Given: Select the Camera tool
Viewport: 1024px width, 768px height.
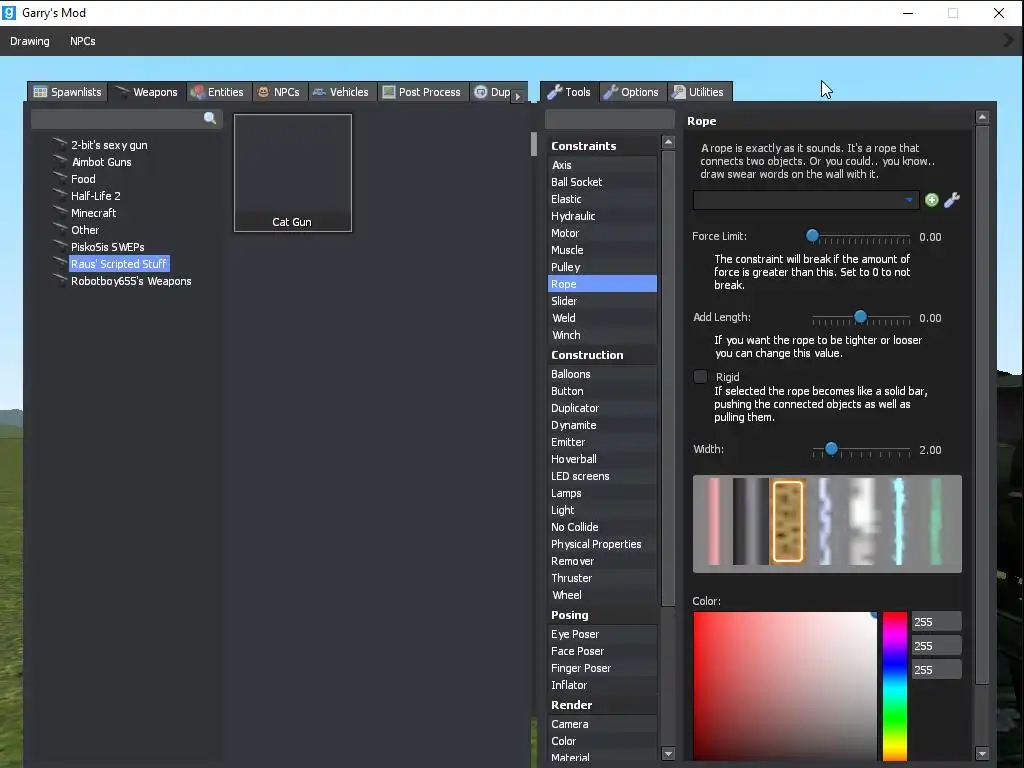Looking at the screenshot, I should (x=602, y=724).
